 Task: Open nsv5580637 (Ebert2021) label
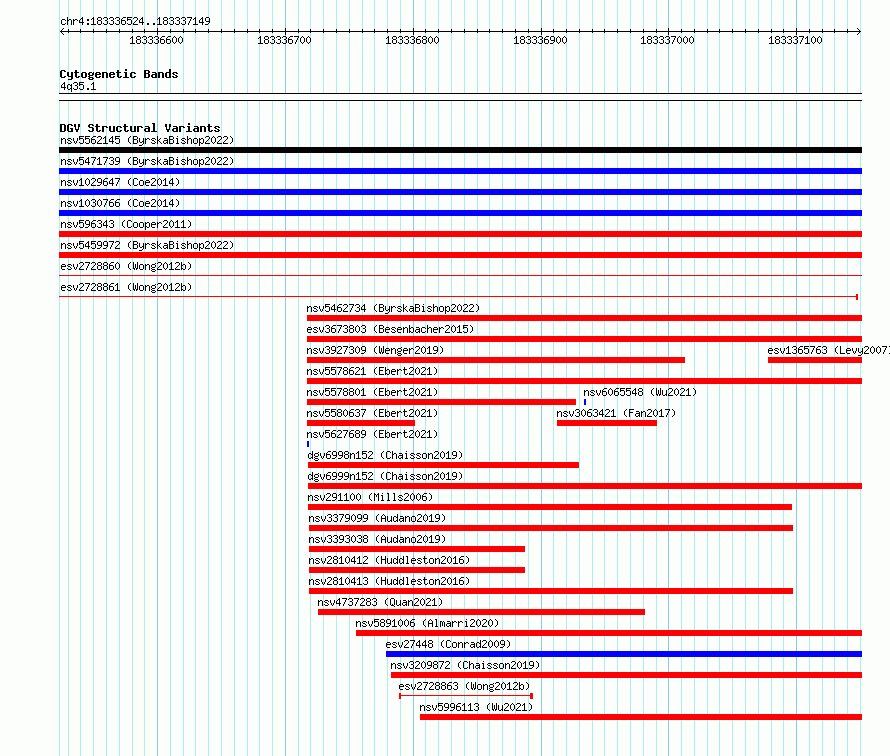tap(372, 413)
